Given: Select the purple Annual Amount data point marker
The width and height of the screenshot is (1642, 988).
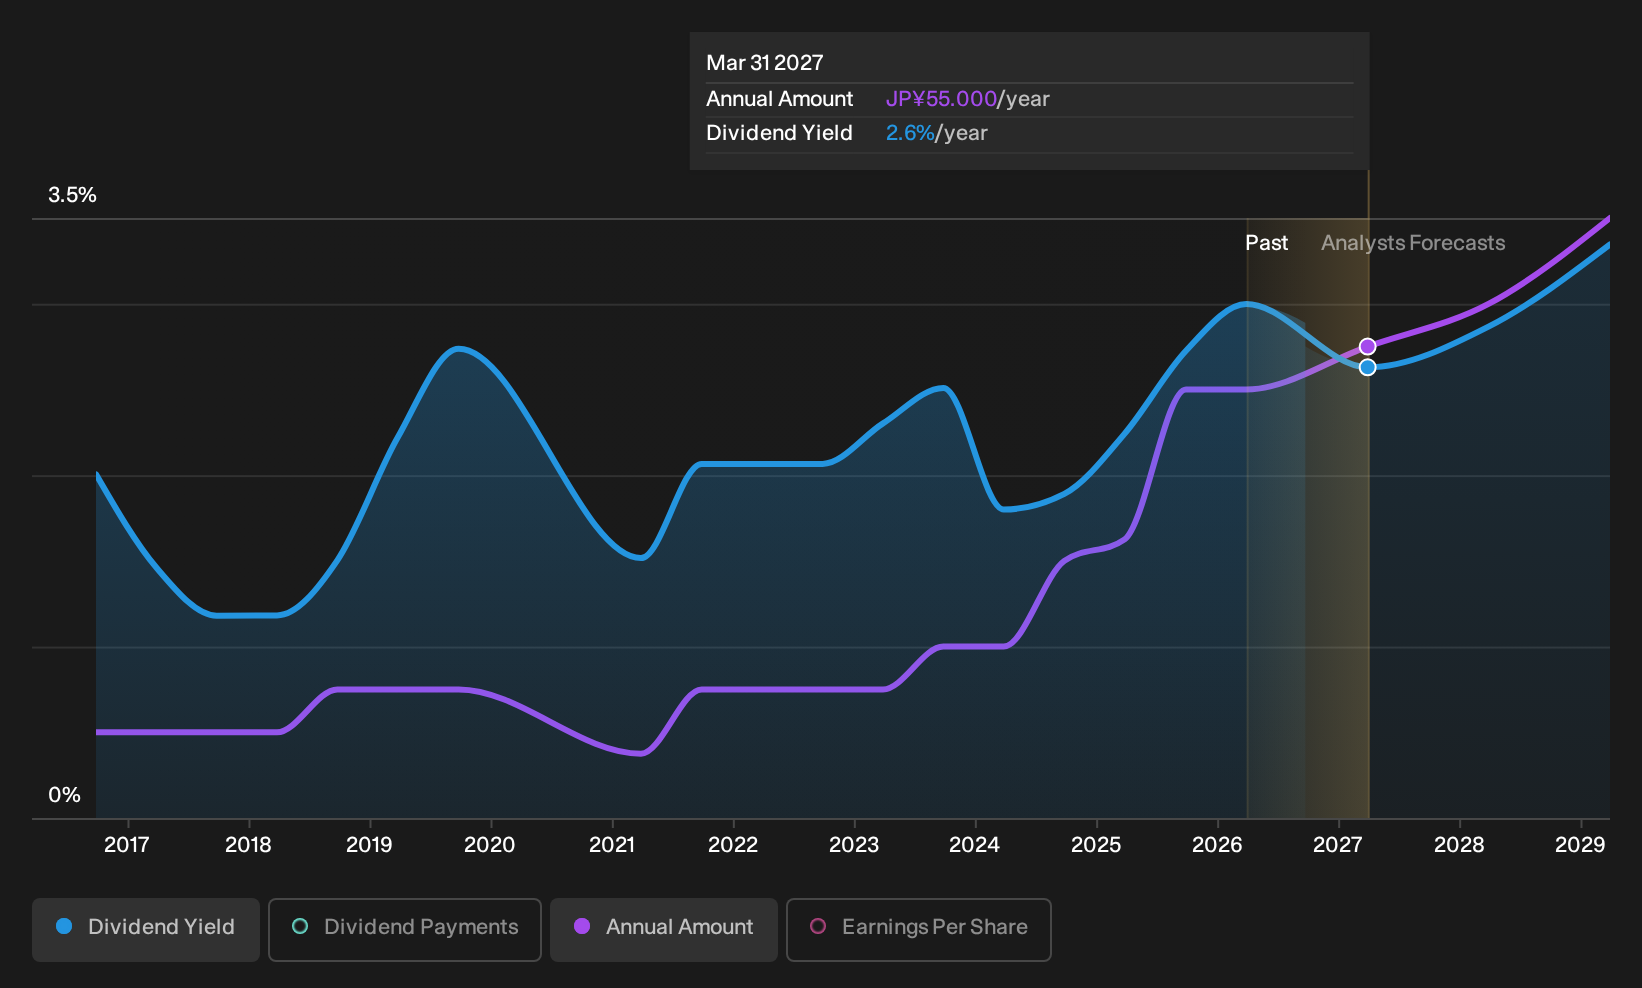Looking at the screenshot, I should [1367, 346].
